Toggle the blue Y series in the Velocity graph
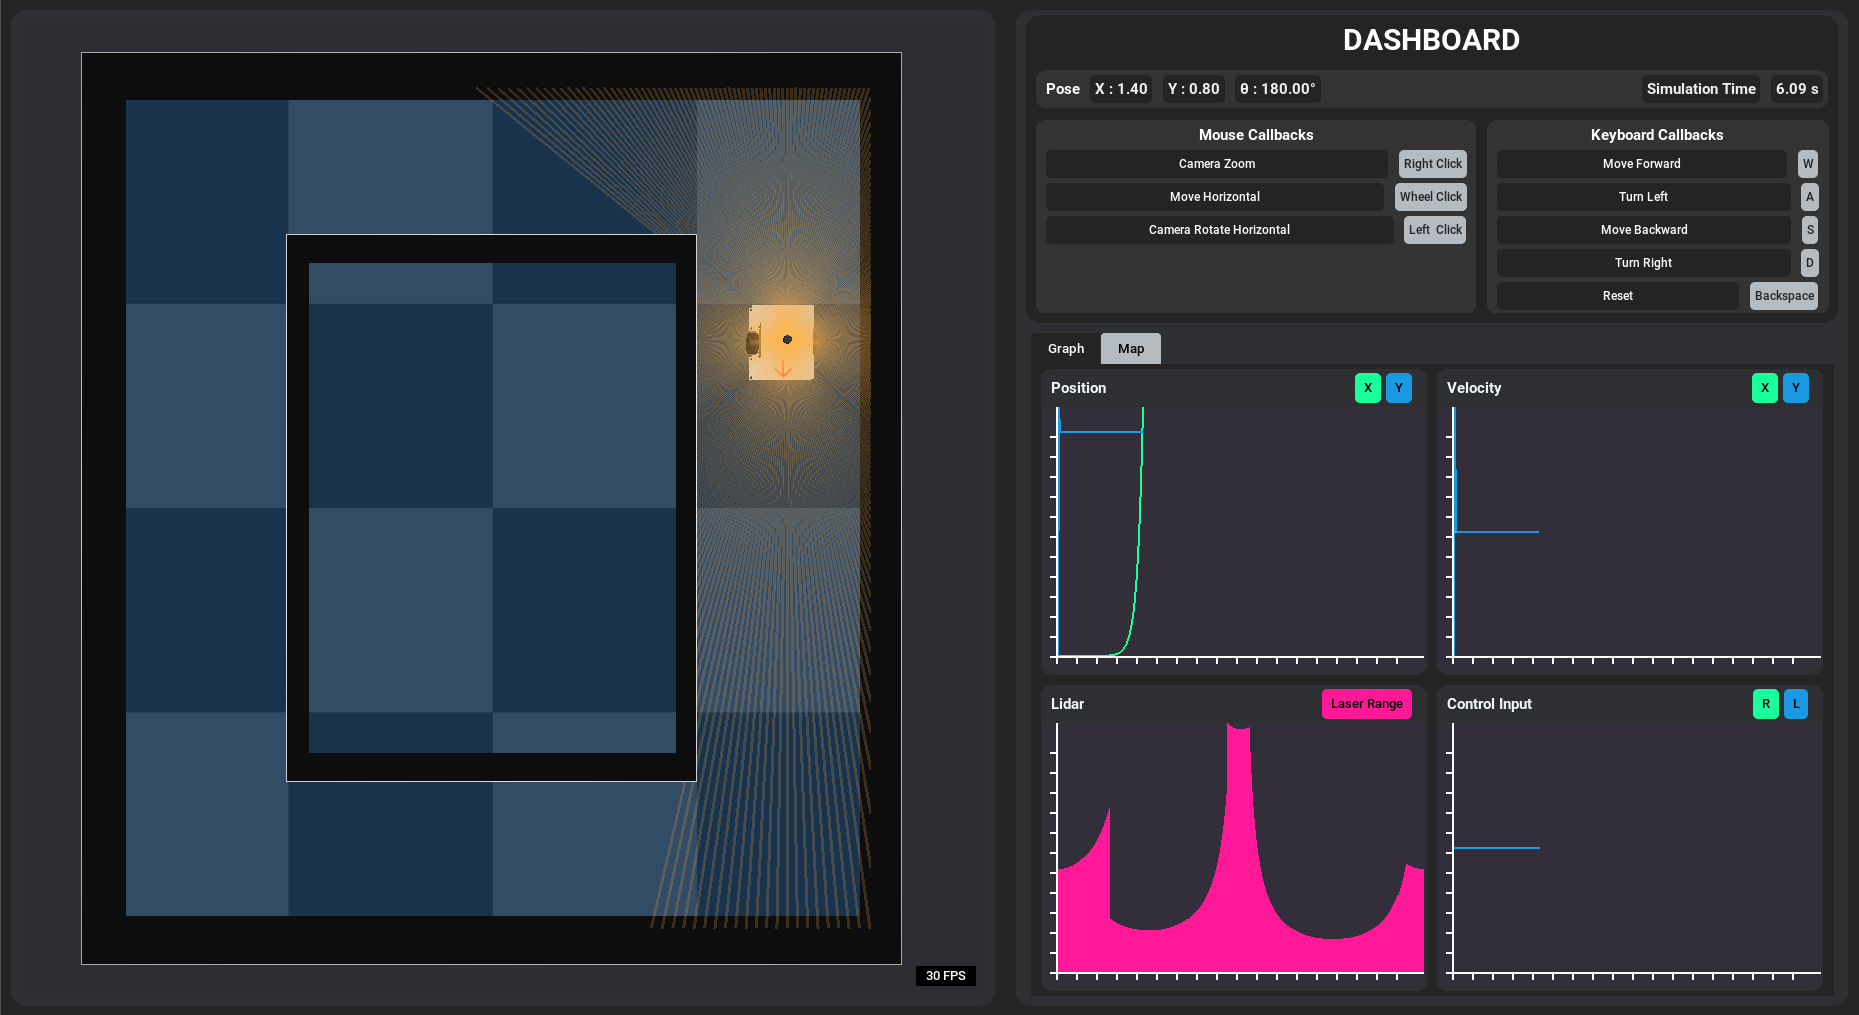The image size is (1859, 1015). pyautogui.click(x=1796, y=388)
